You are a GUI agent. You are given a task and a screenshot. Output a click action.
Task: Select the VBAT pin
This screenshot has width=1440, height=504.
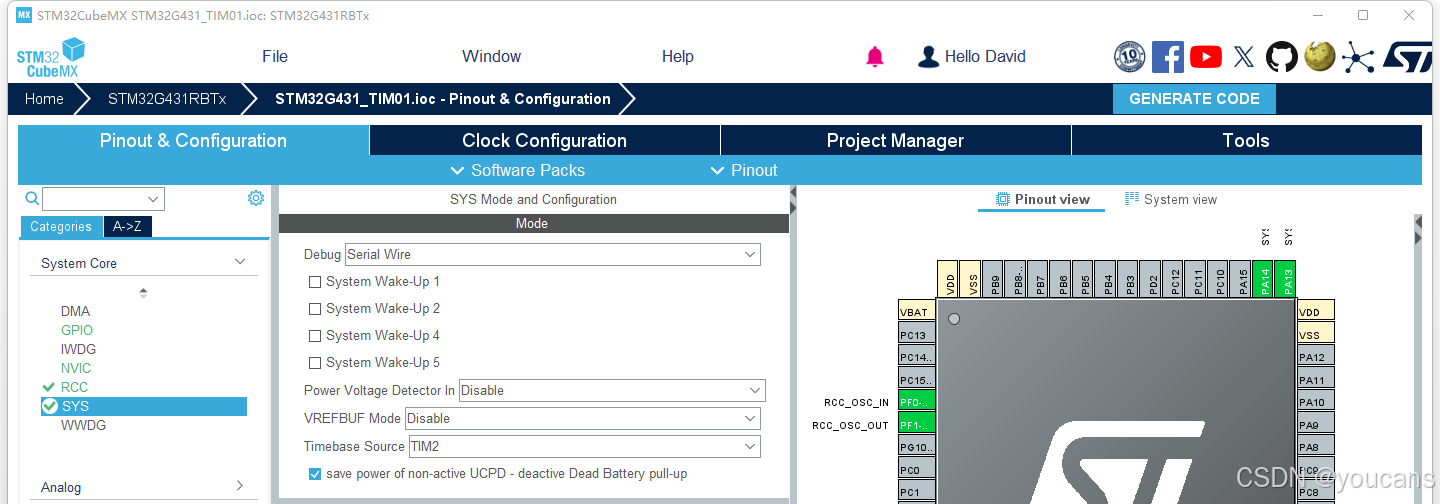916,312
